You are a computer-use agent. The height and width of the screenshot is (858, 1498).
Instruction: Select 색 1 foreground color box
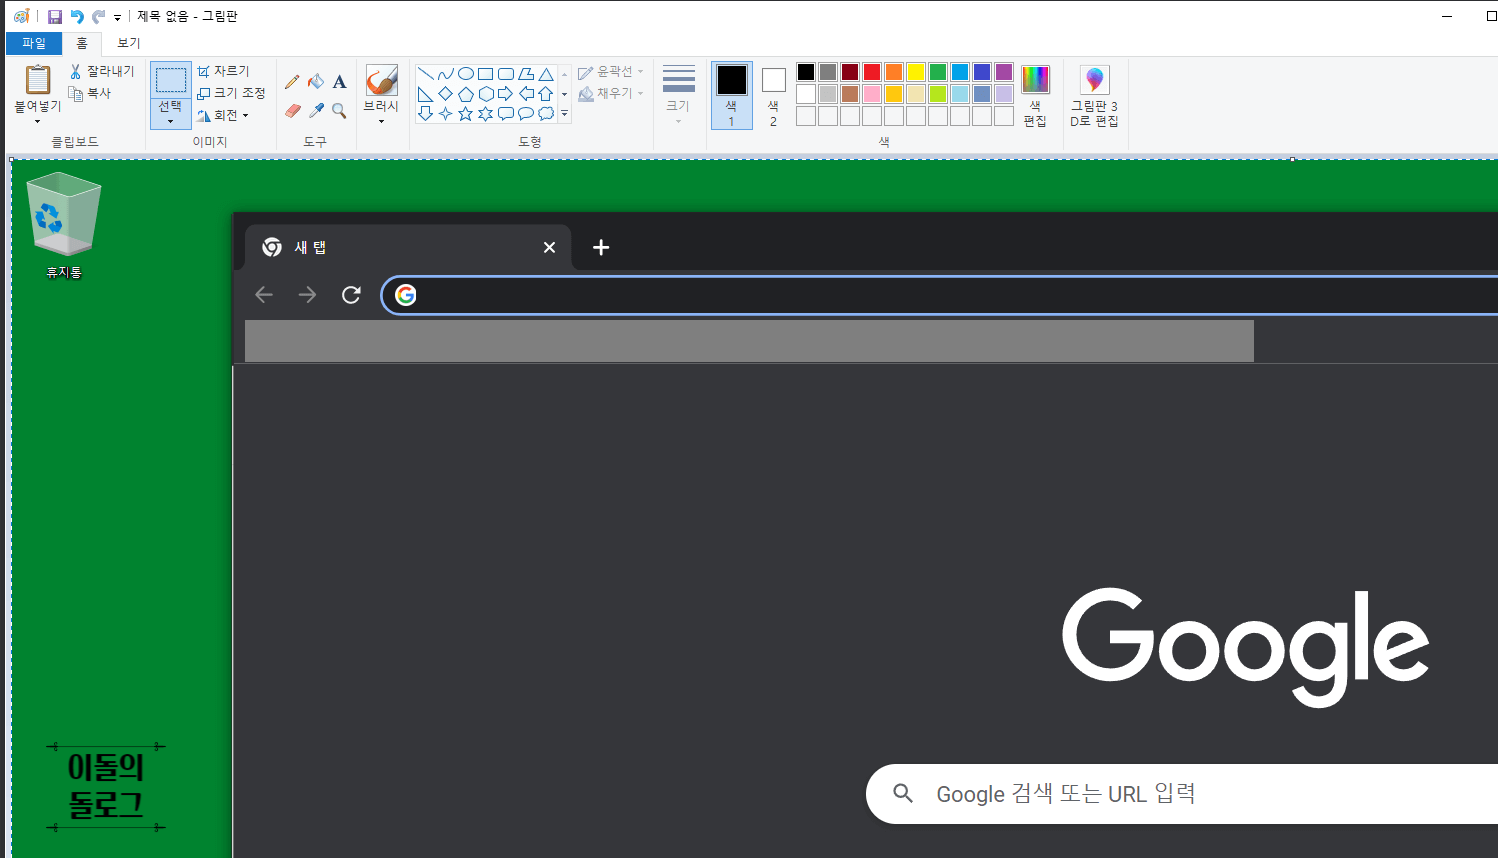732,96
